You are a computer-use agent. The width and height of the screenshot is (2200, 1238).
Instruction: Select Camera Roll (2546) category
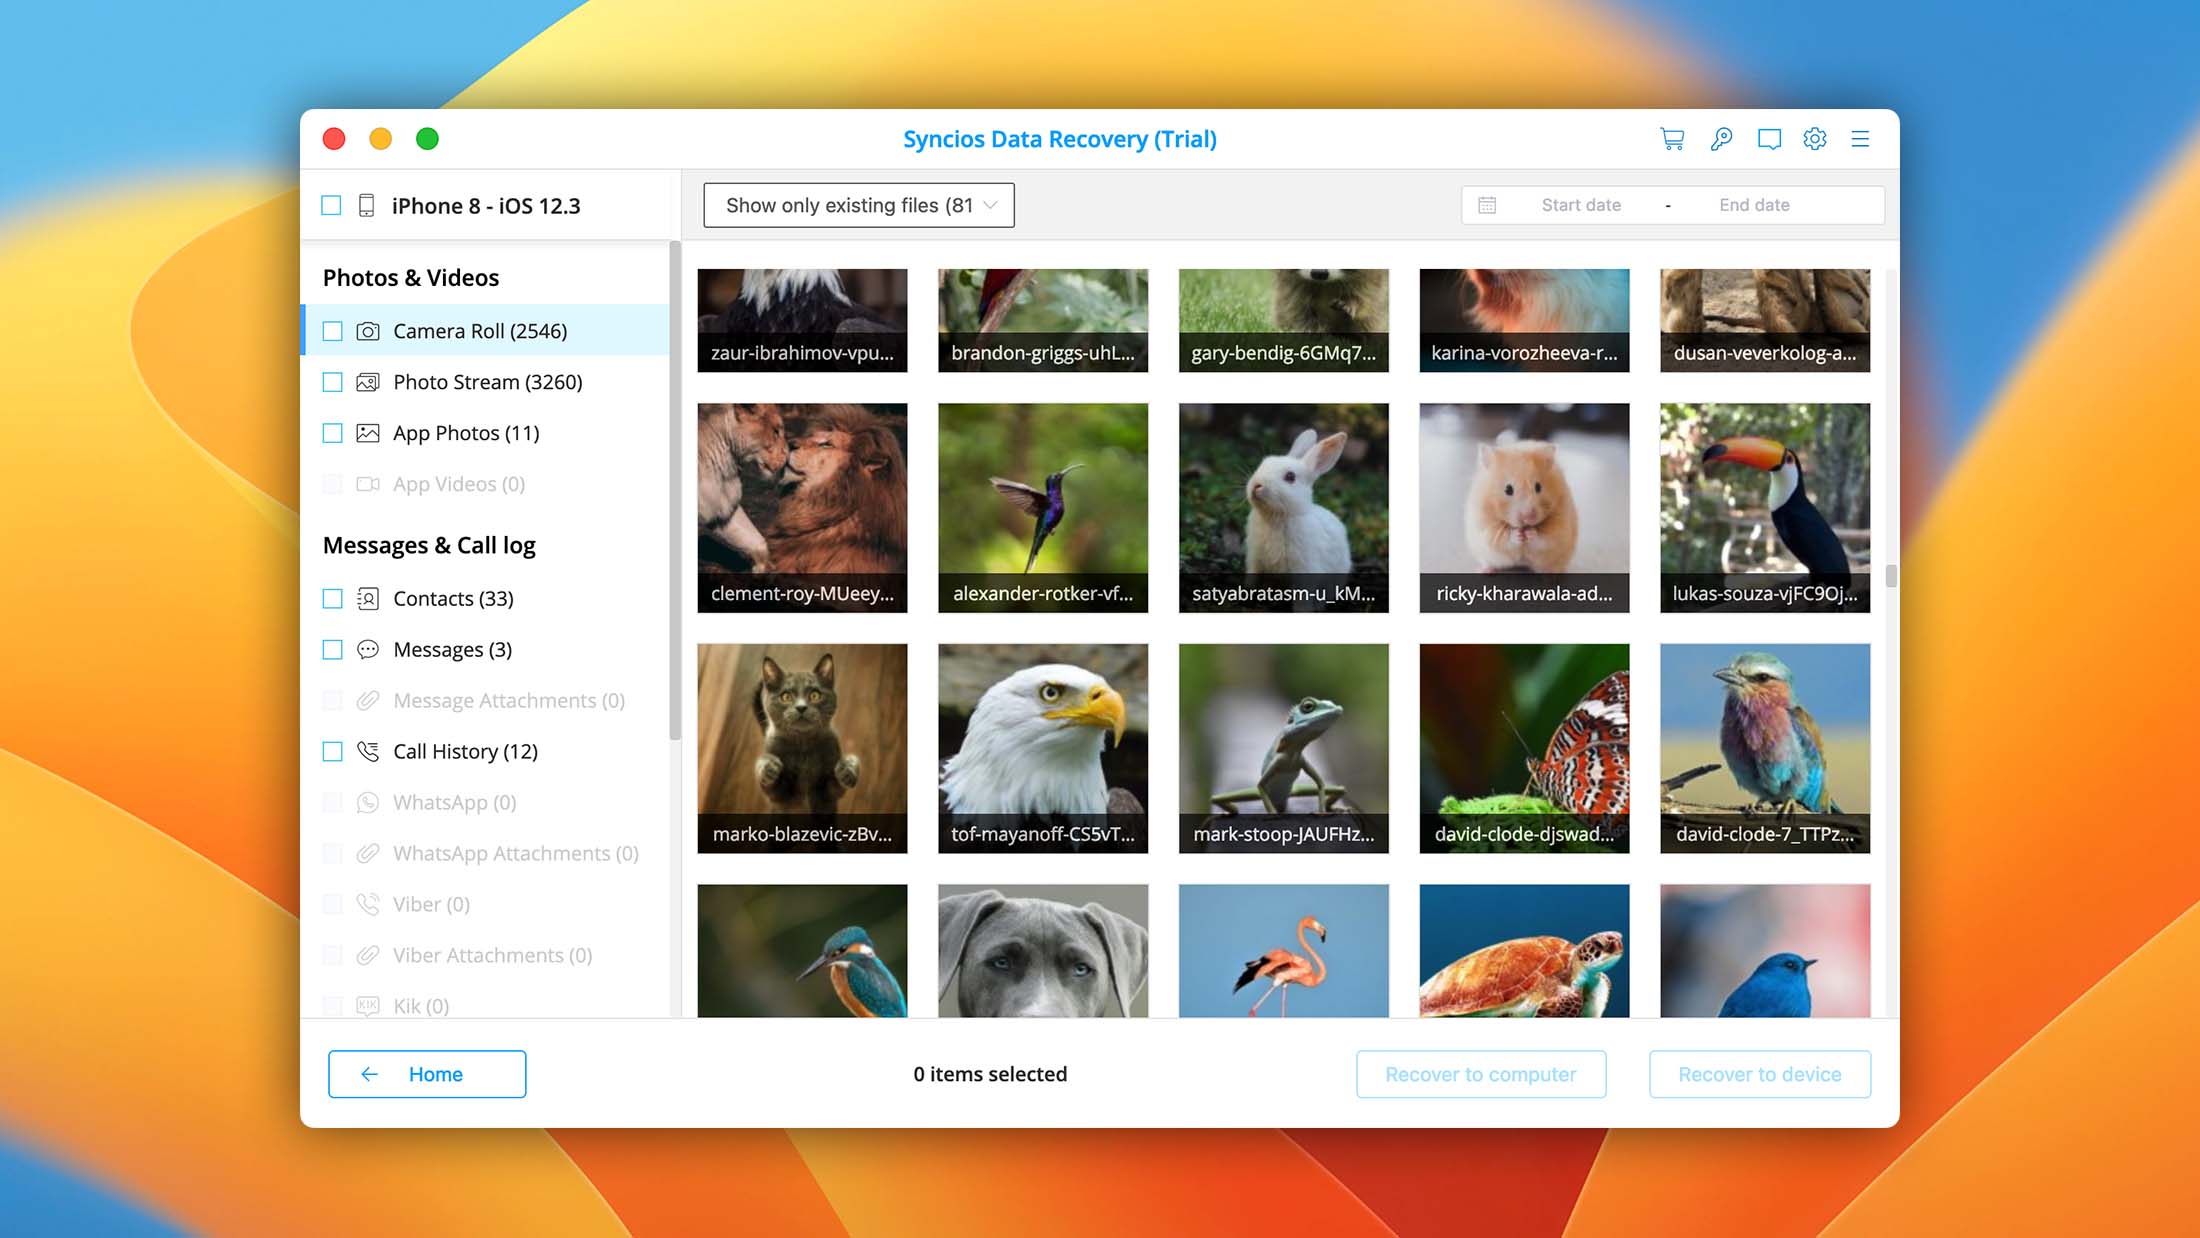tap(485, 330)
